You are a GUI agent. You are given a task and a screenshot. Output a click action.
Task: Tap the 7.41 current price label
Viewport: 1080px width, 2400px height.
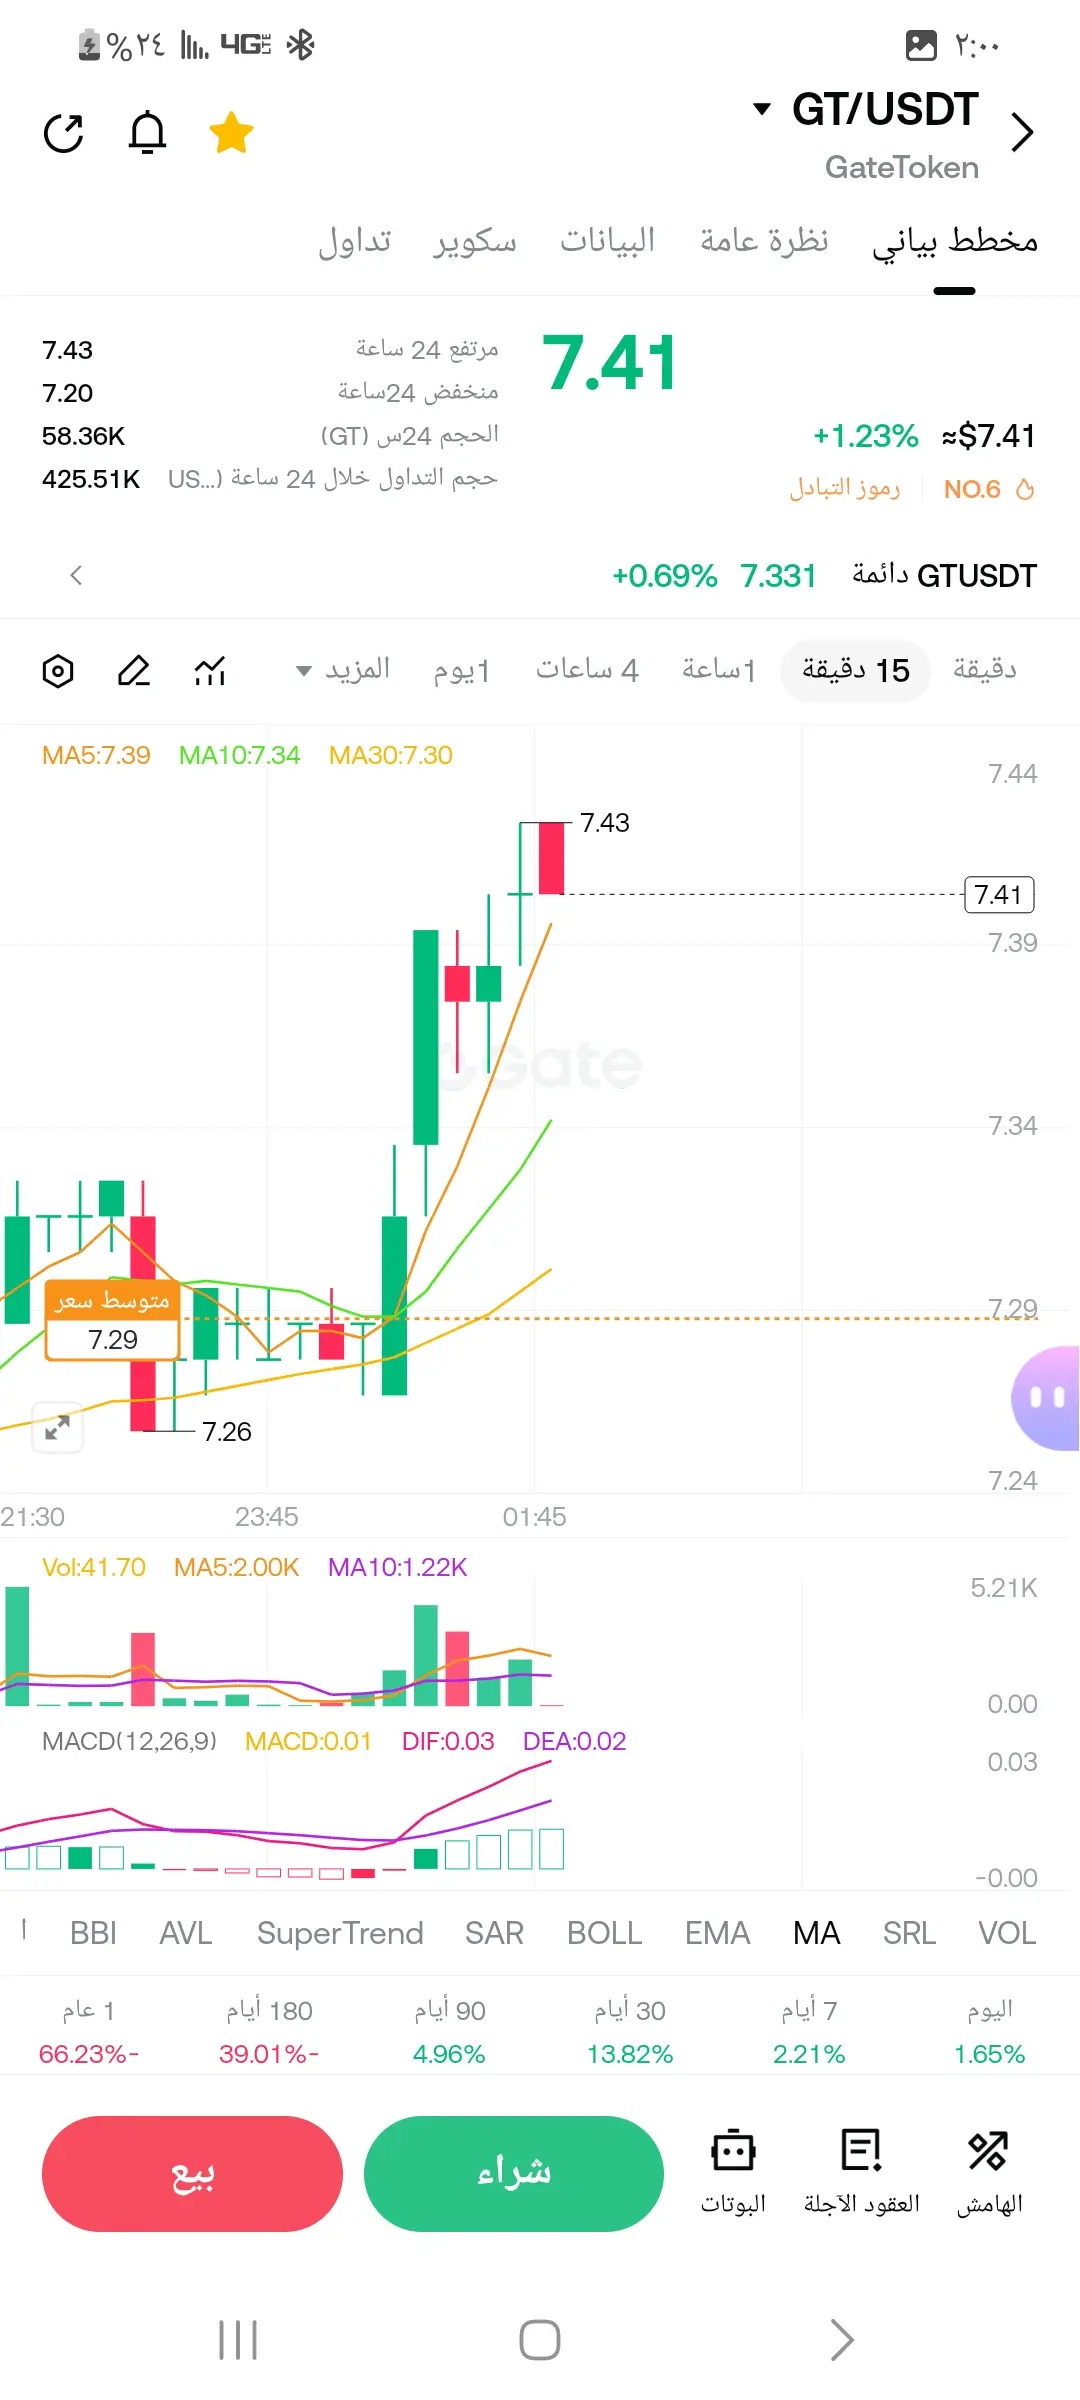click(x=998, y=894)
